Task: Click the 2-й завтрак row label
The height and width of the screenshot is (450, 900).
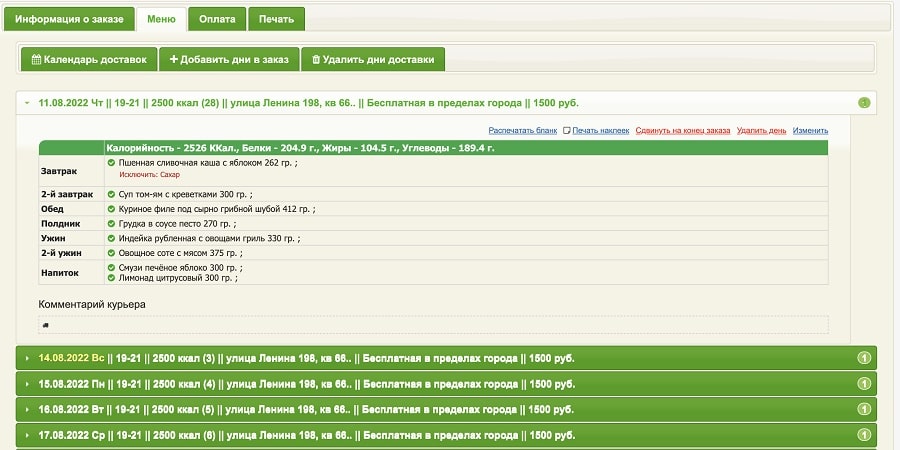Action: (x=67, y=194)
